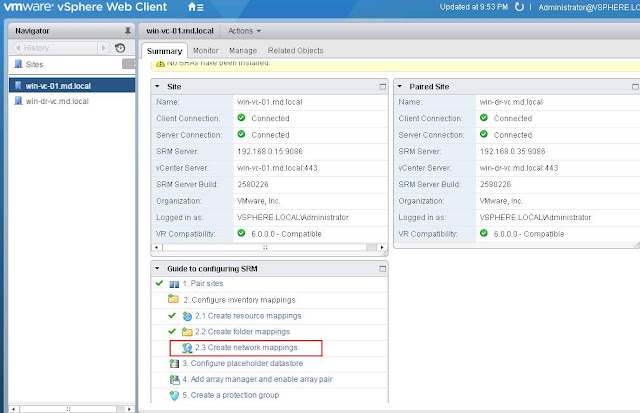Click the Site panel horizontal scrollbar

[269, 247]
